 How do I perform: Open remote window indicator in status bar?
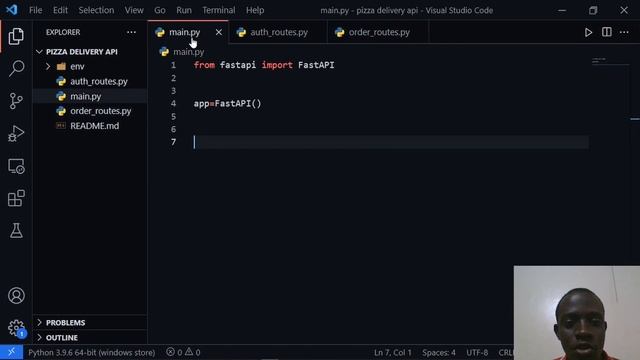pos(11,352)
